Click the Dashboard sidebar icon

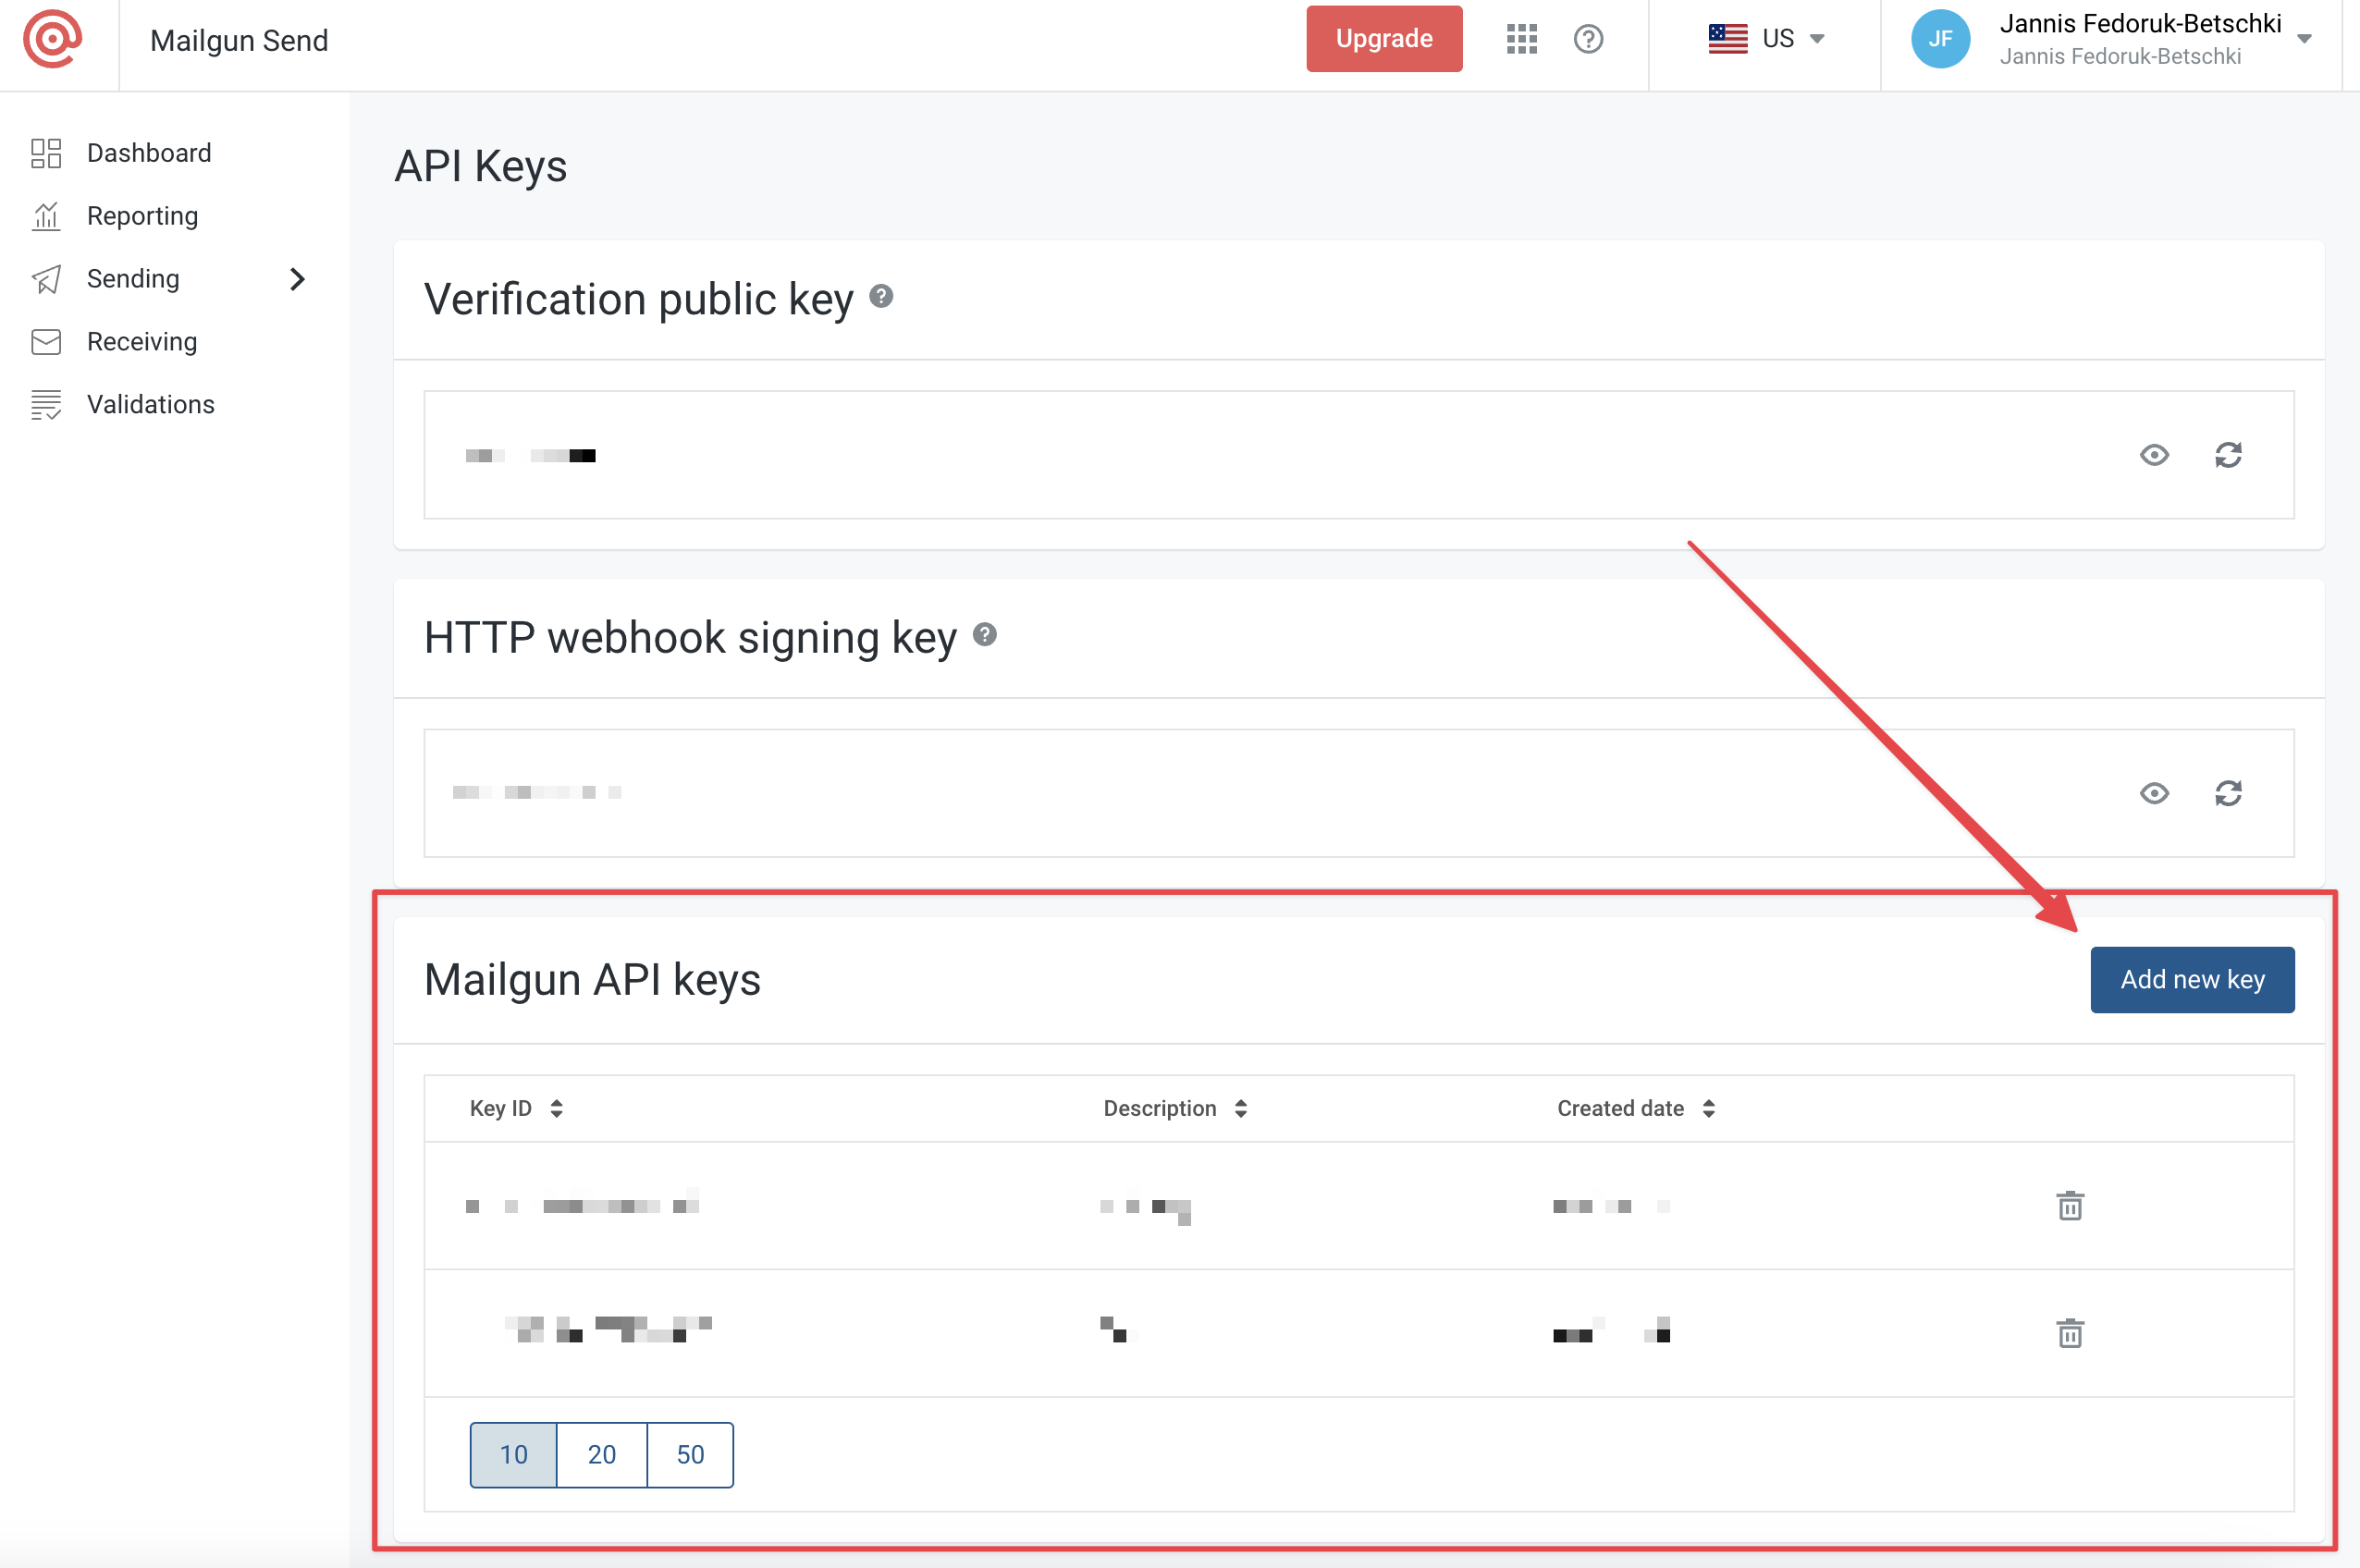(x=46, y=153)
